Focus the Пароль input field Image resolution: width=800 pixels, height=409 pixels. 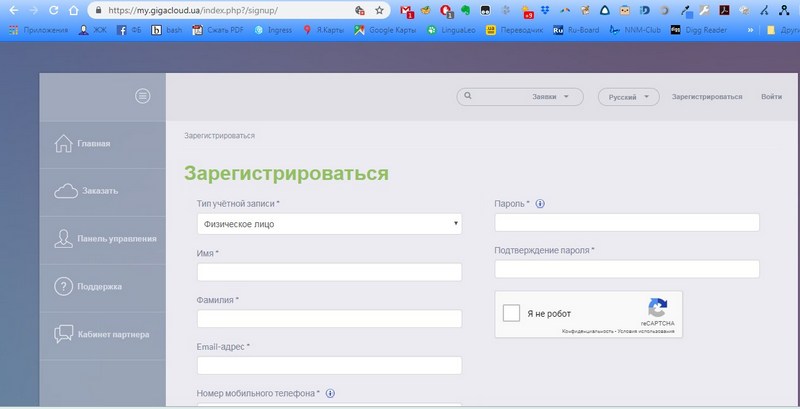(x=627, y=222)
